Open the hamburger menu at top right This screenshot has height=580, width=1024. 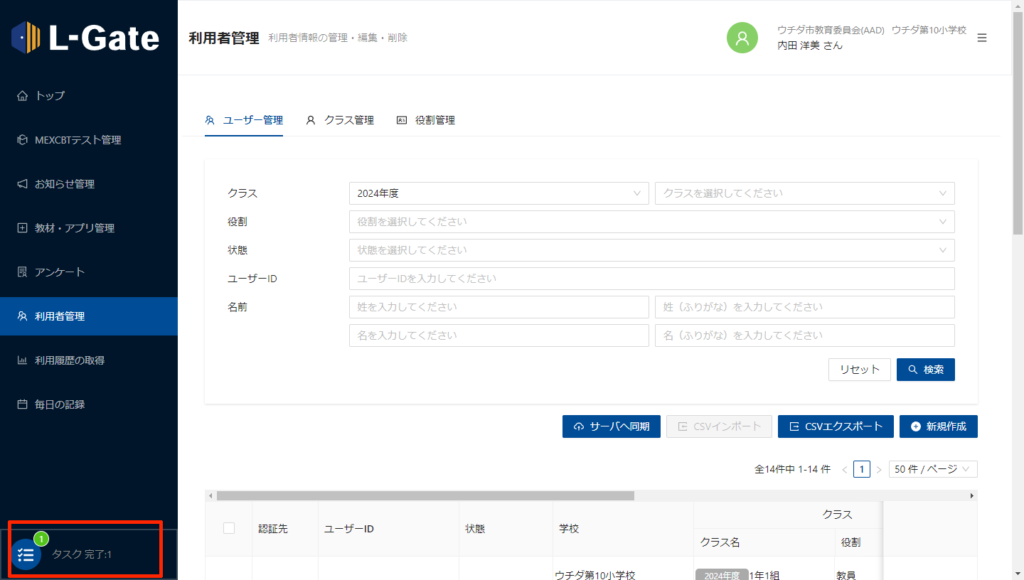coord(982,38)
